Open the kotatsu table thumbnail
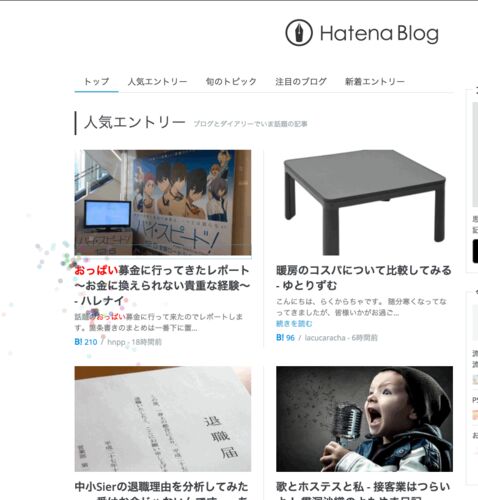This screenshot has height=500, width=478. coord(364,203)
